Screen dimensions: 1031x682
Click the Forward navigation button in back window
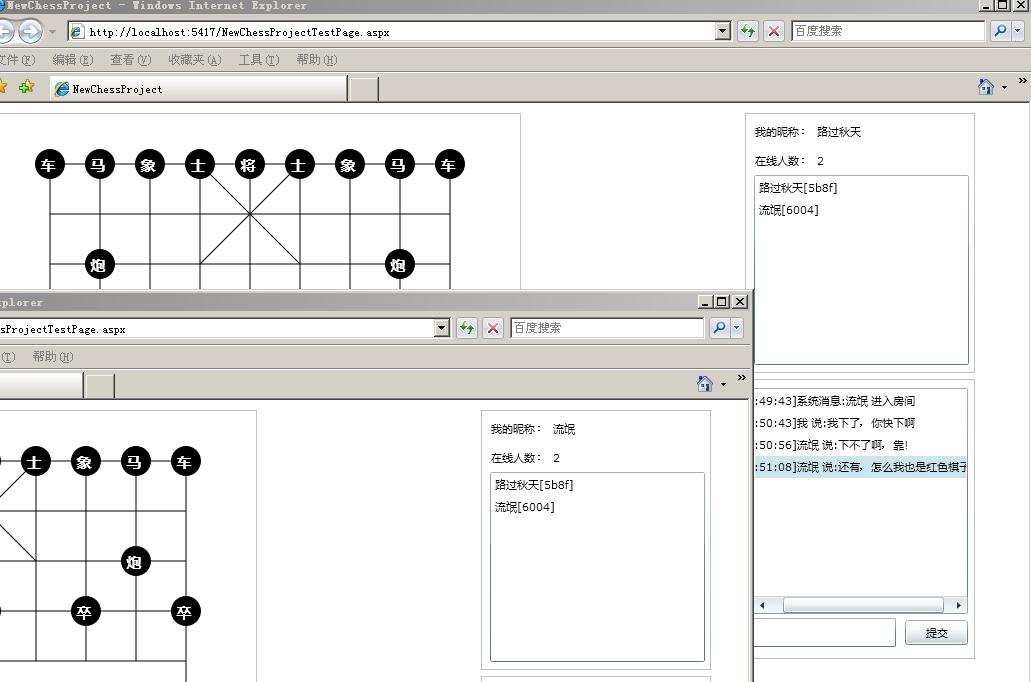pyautogui.click(x=30, y=31)
